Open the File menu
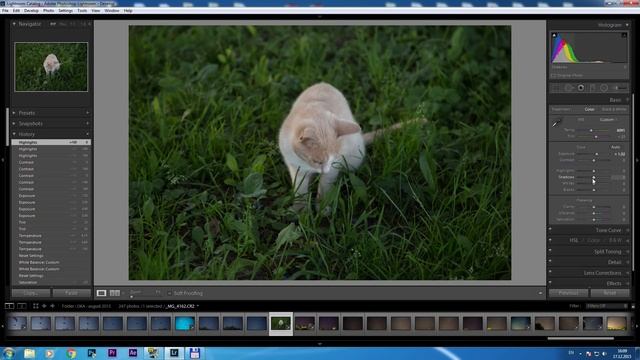 click(5, 11)
